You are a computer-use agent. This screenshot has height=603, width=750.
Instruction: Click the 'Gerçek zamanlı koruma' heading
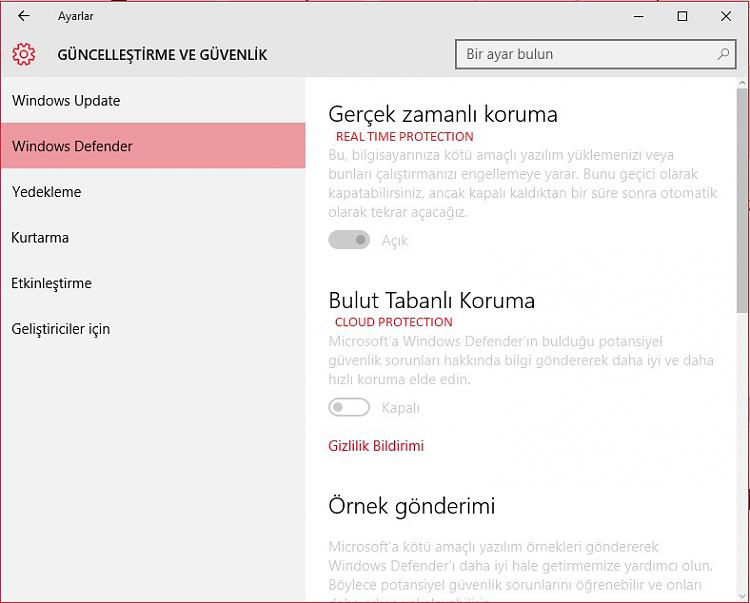point(443,114)
